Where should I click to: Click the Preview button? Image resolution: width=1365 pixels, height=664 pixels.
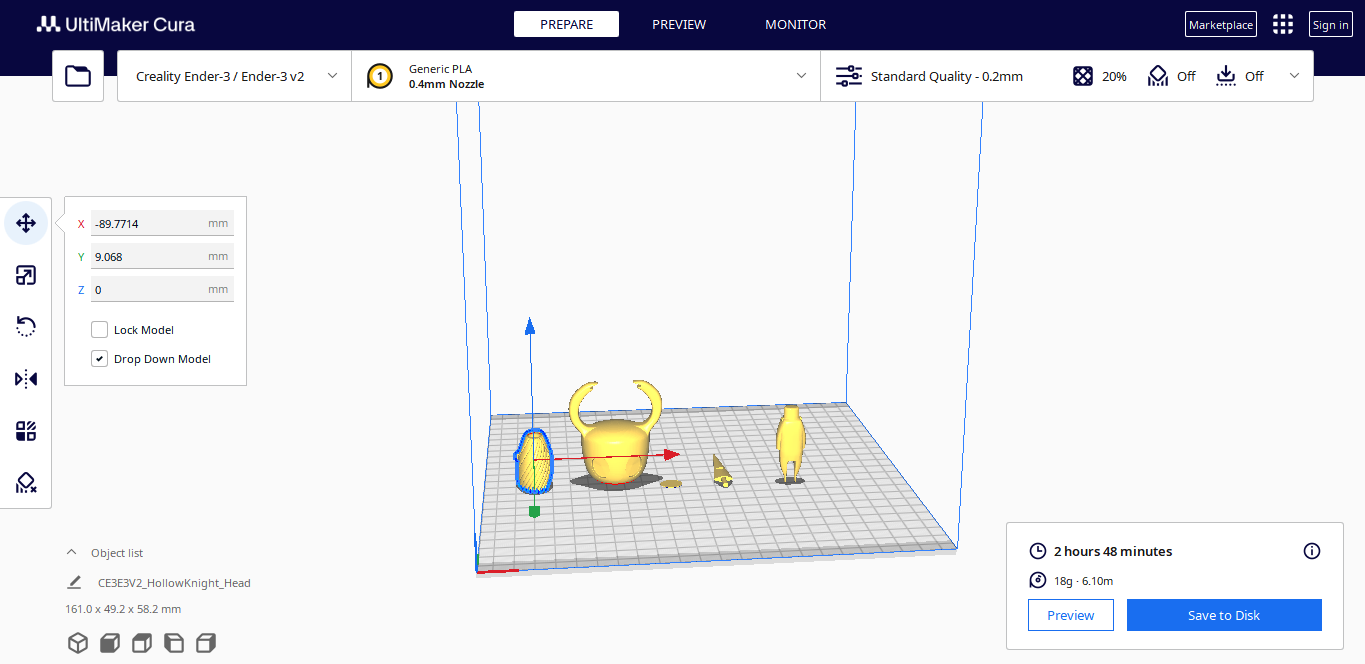click(x=1071, y=615)
